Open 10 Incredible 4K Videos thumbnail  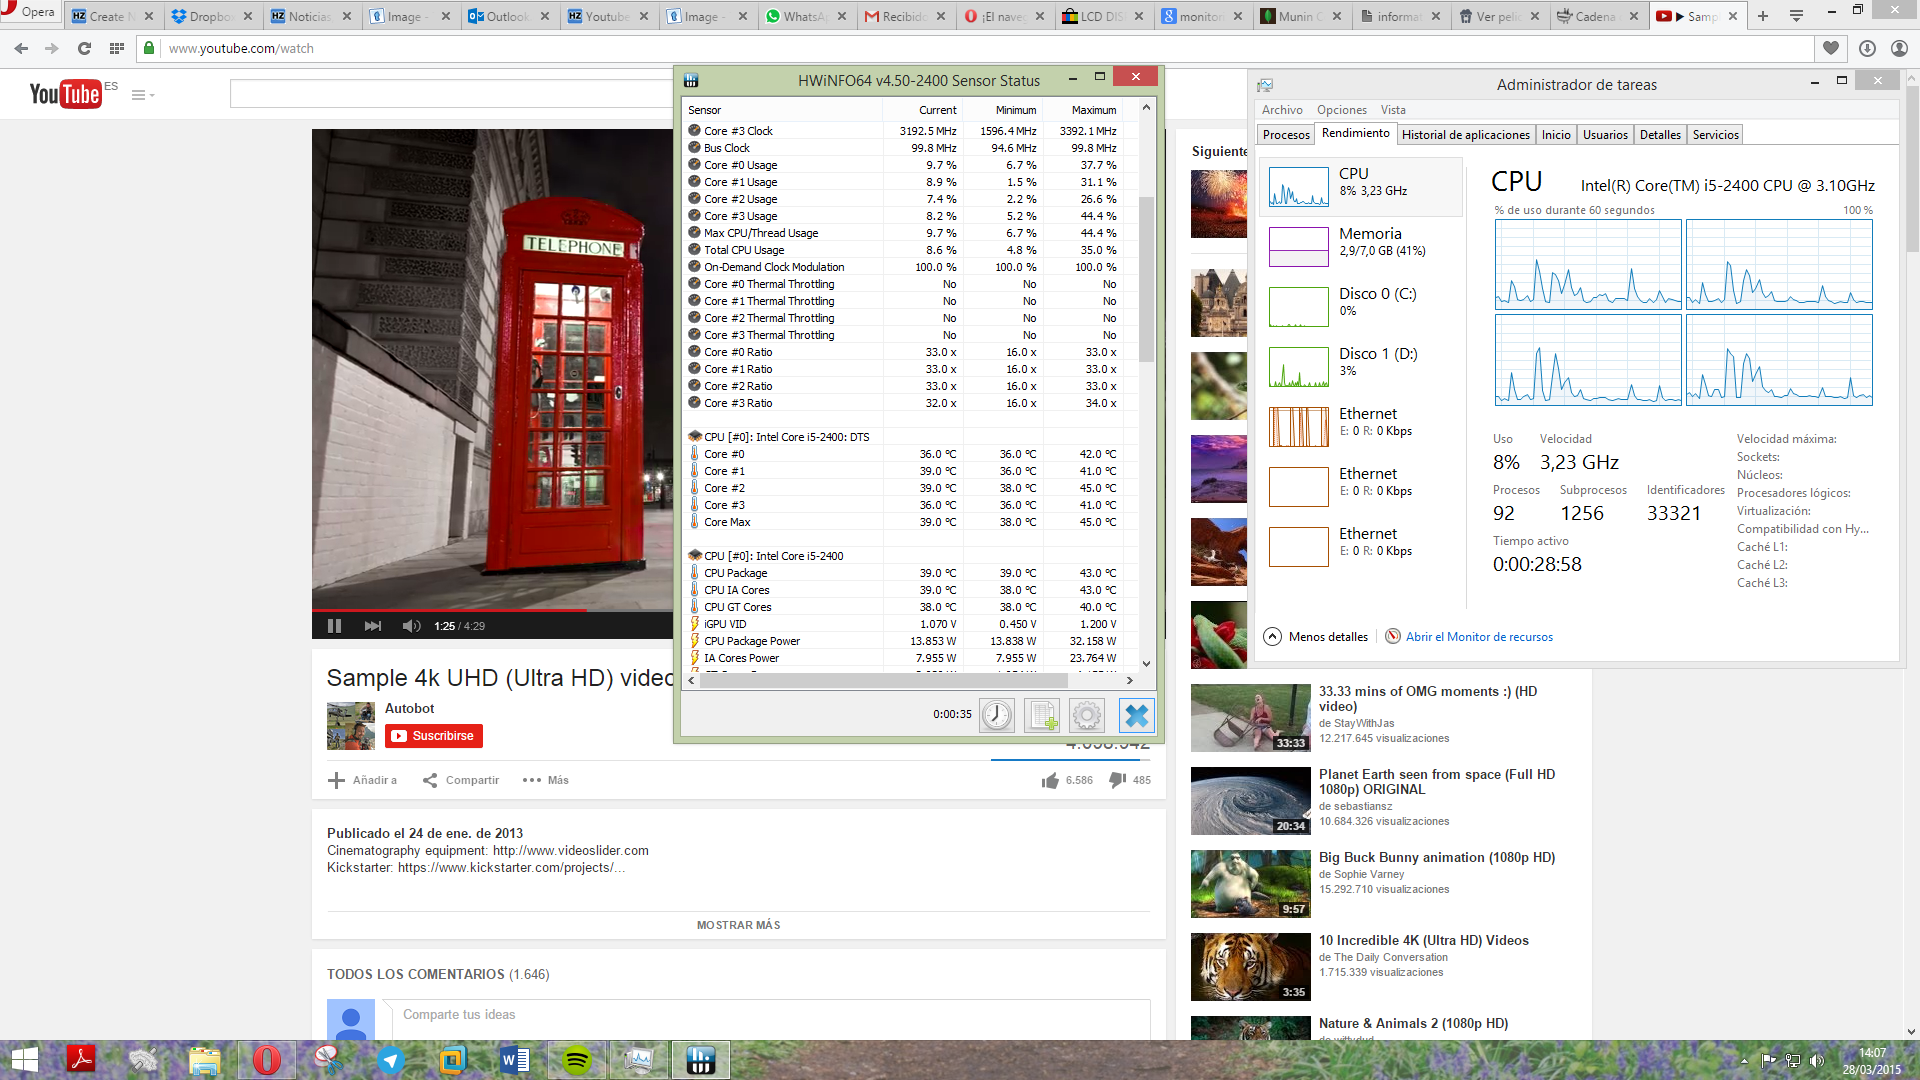1250,967
